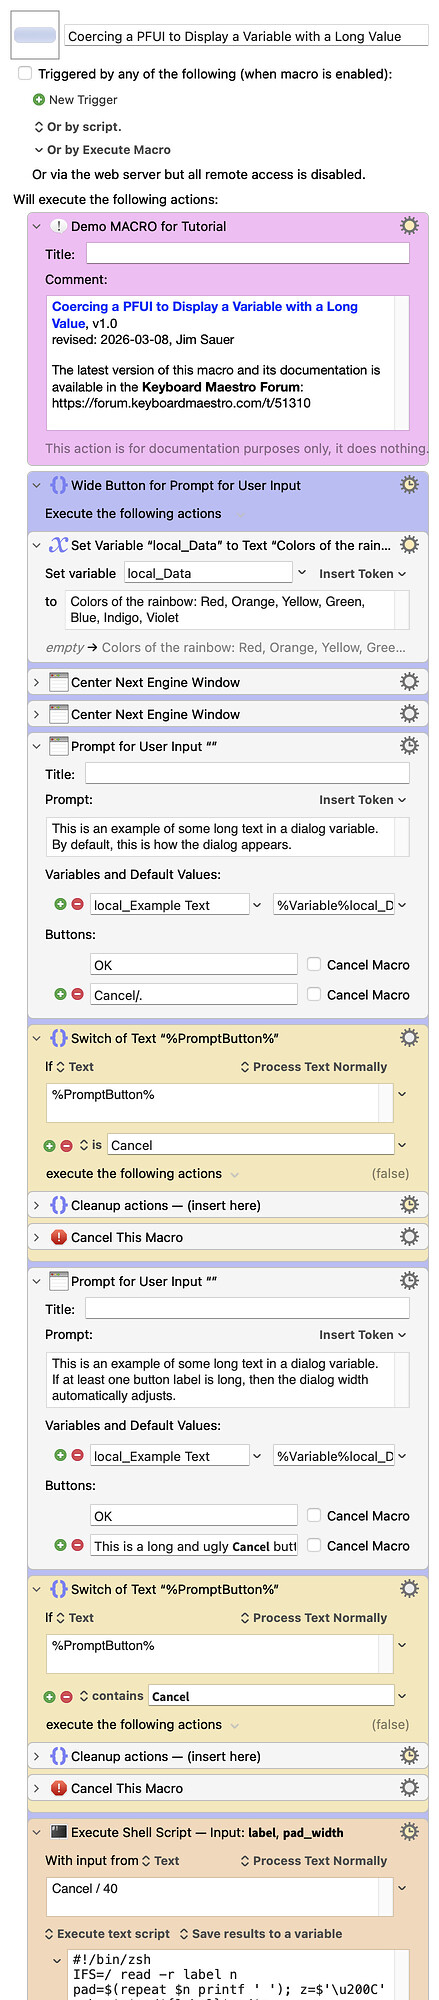439x2000 pixels.
Task: Open the gear menu of Execute Shell Script action
Action: 409,1832
